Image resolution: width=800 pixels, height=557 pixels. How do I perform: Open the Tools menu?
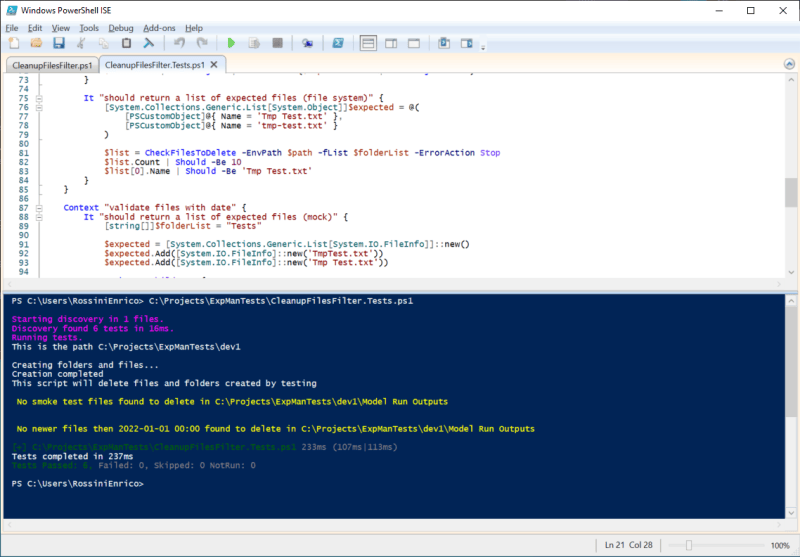[x=89, y=28]
